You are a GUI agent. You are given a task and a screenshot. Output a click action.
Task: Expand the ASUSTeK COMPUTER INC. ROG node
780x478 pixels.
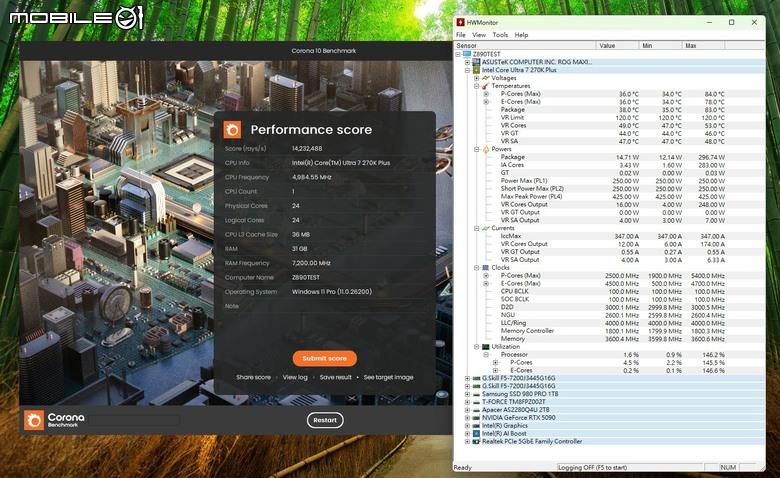(x=467, y=62)
